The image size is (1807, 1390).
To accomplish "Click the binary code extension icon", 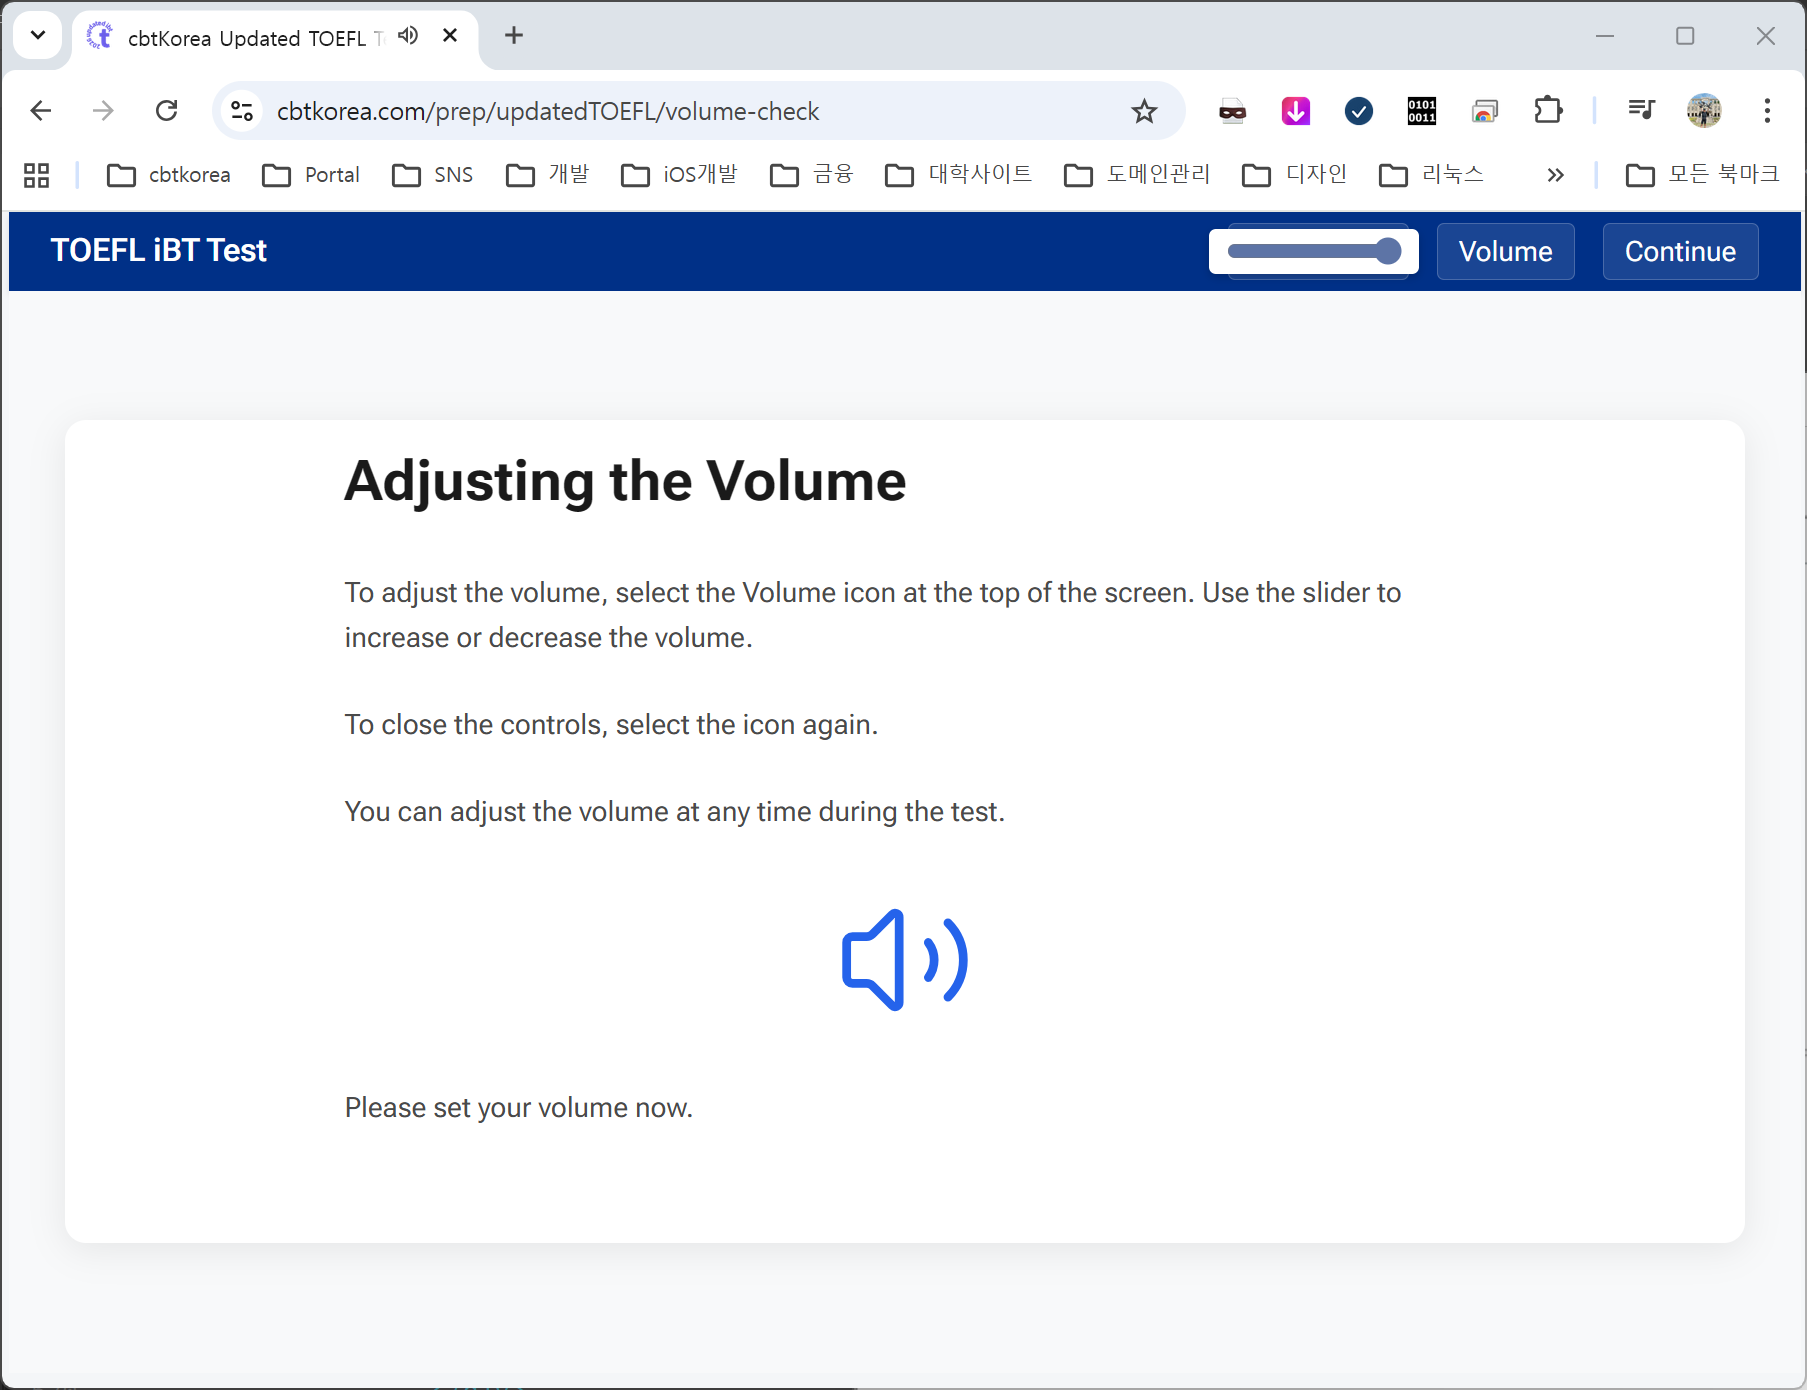I will click(1421, 111).
